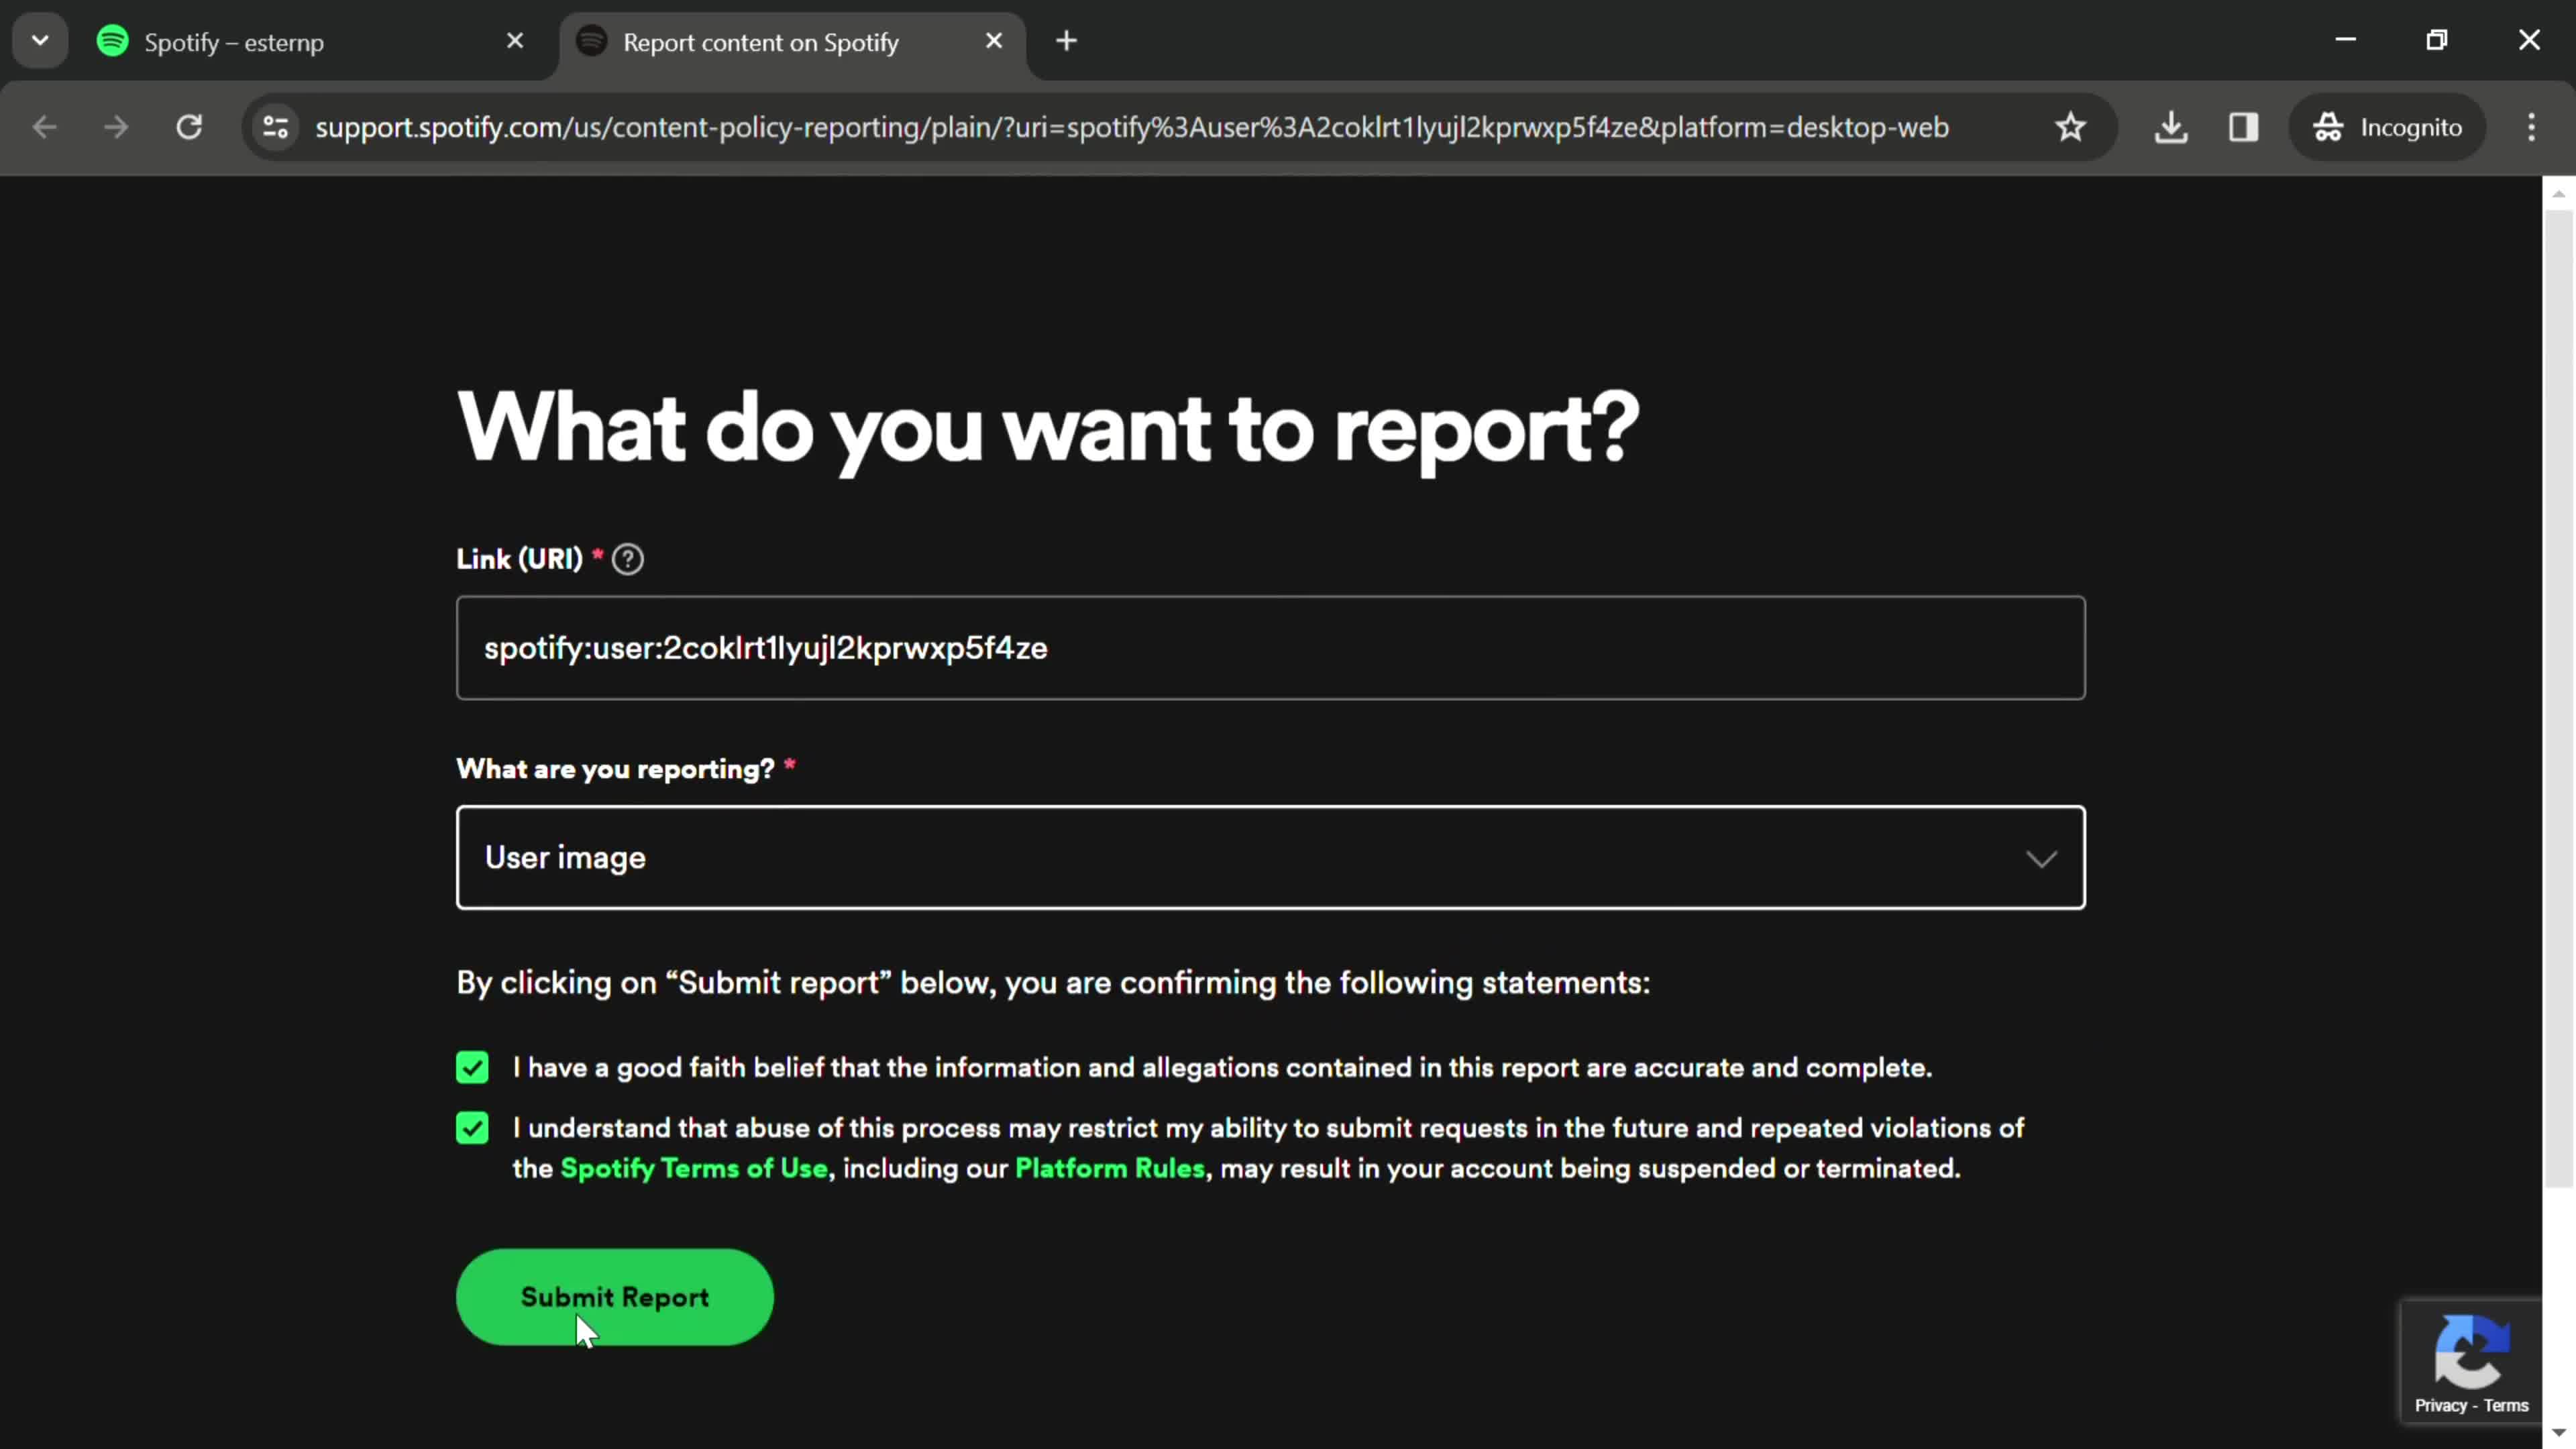Image resolution: width=2576 pixels, height=1449 pixels.
Task: Click the help question mark icon
Action: (628, 559)
